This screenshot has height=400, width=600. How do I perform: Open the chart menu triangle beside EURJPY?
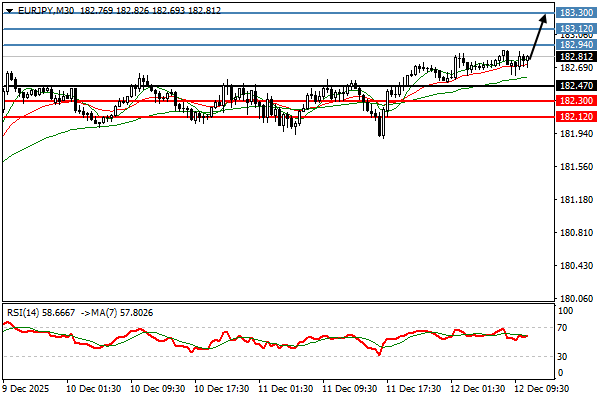tap(9, 9)
